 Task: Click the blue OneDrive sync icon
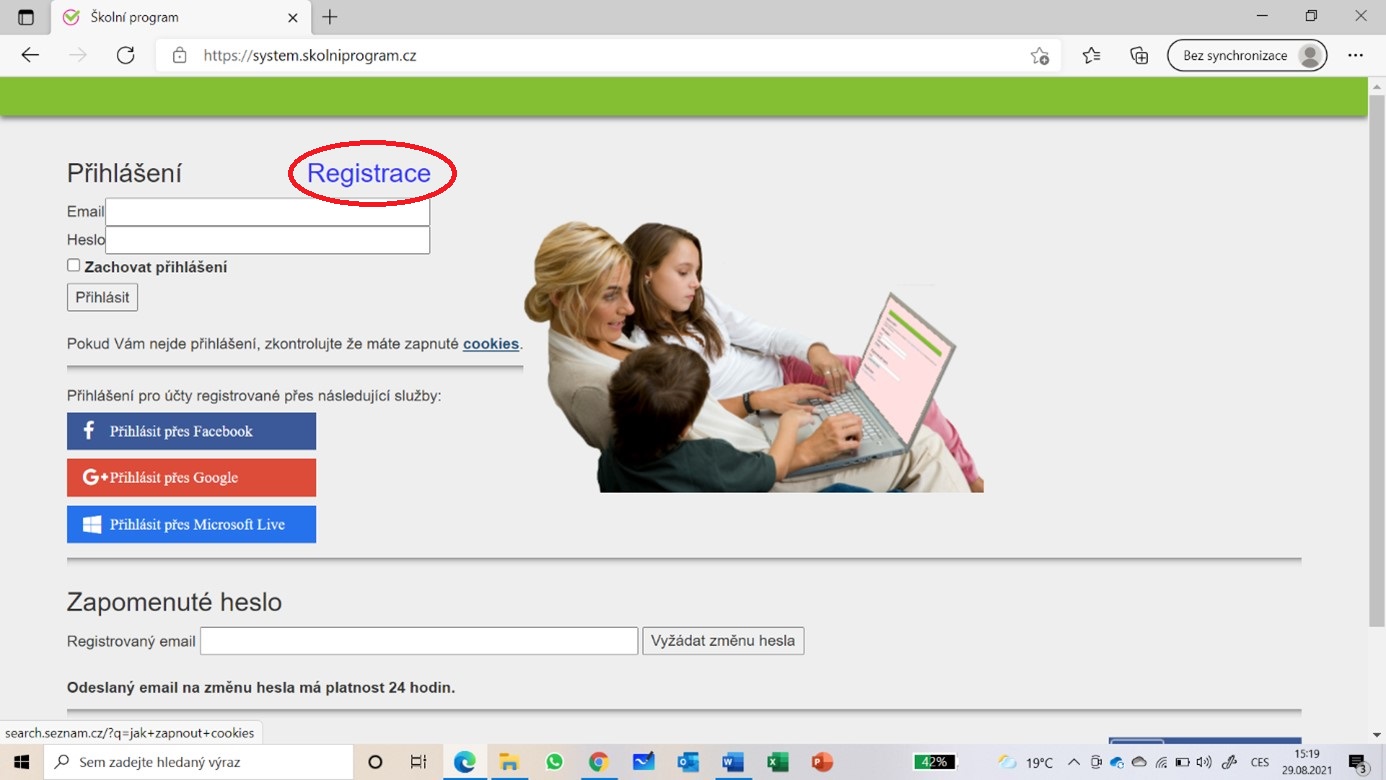(x=1117, y=762)
